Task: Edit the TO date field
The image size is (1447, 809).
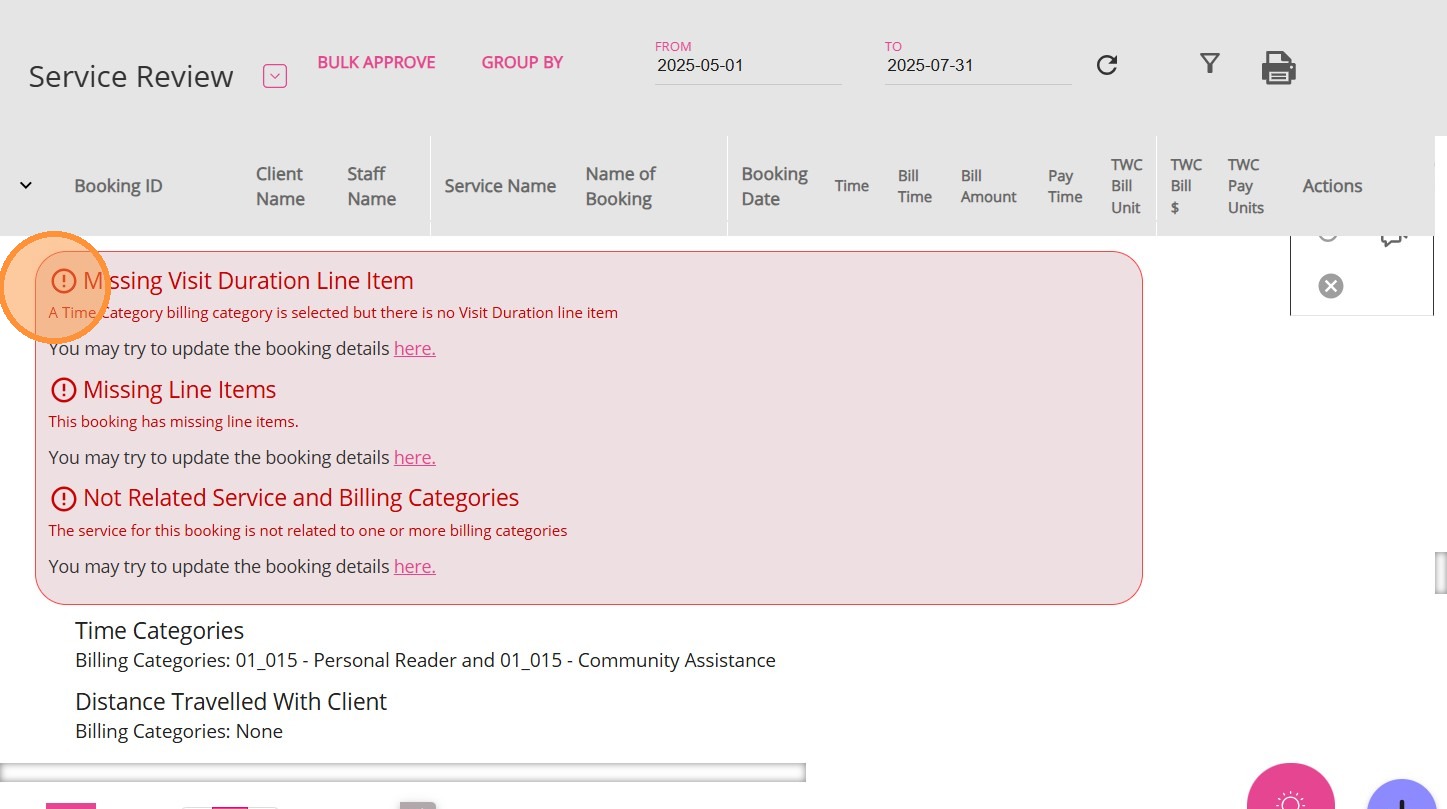Action: tap(977, 66)
